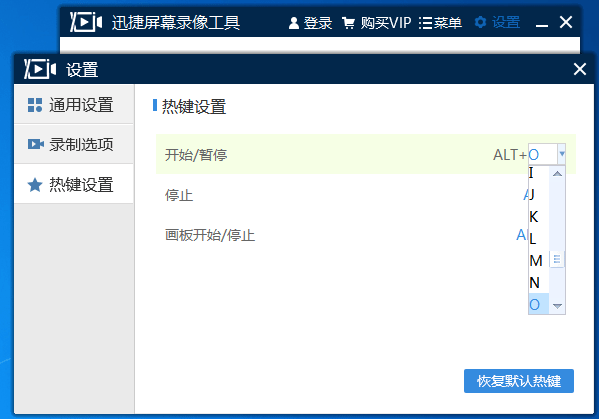This screenshot has width=599, height=419.
Task: Choose letter M from hotkey list
Action: click(539, 261)
